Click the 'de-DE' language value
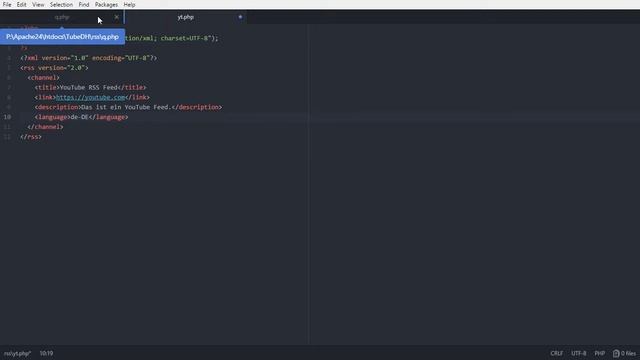 click(x=79, y=117)
